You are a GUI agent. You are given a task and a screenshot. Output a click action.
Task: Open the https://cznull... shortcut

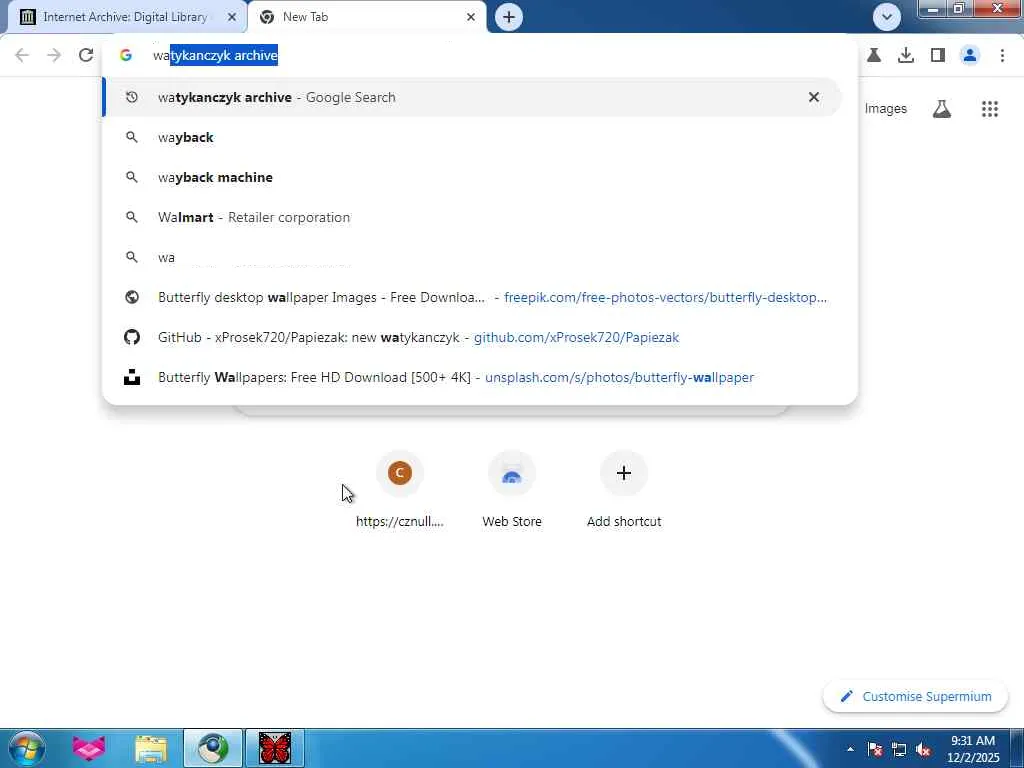pyautogui.click(x=400, y=488)
